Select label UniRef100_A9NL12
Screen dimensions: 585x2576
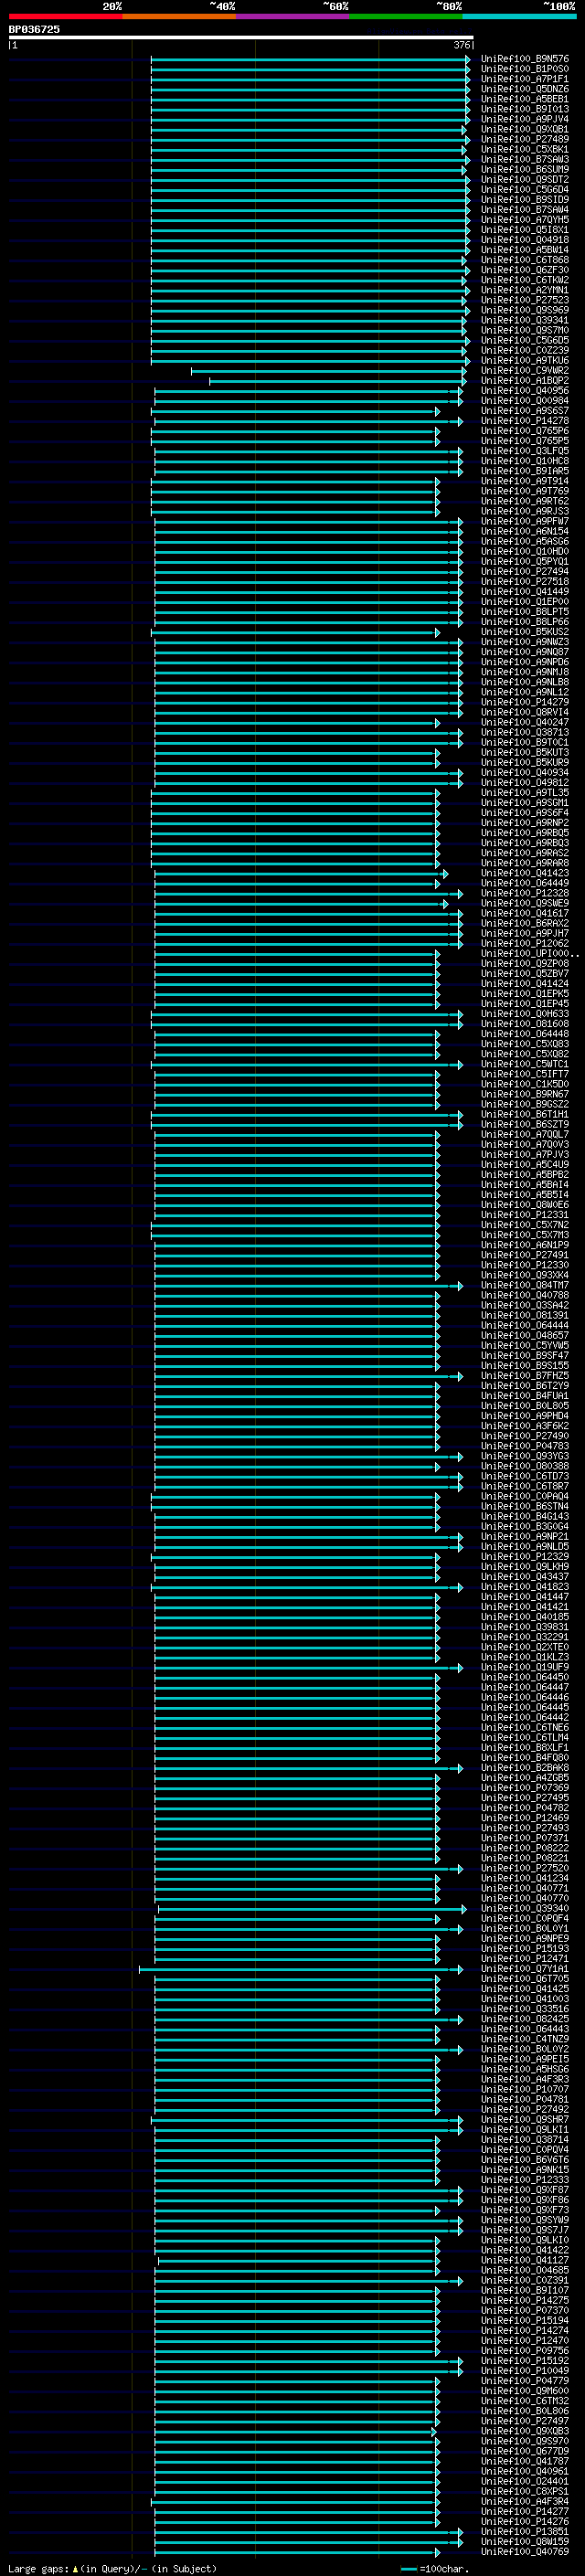click(525, 692)
